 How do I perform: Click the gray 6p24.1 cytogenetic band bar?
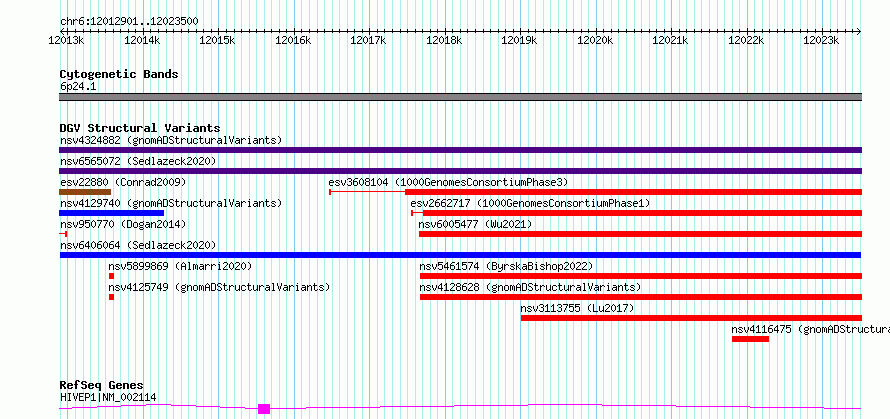click(460, 97)
